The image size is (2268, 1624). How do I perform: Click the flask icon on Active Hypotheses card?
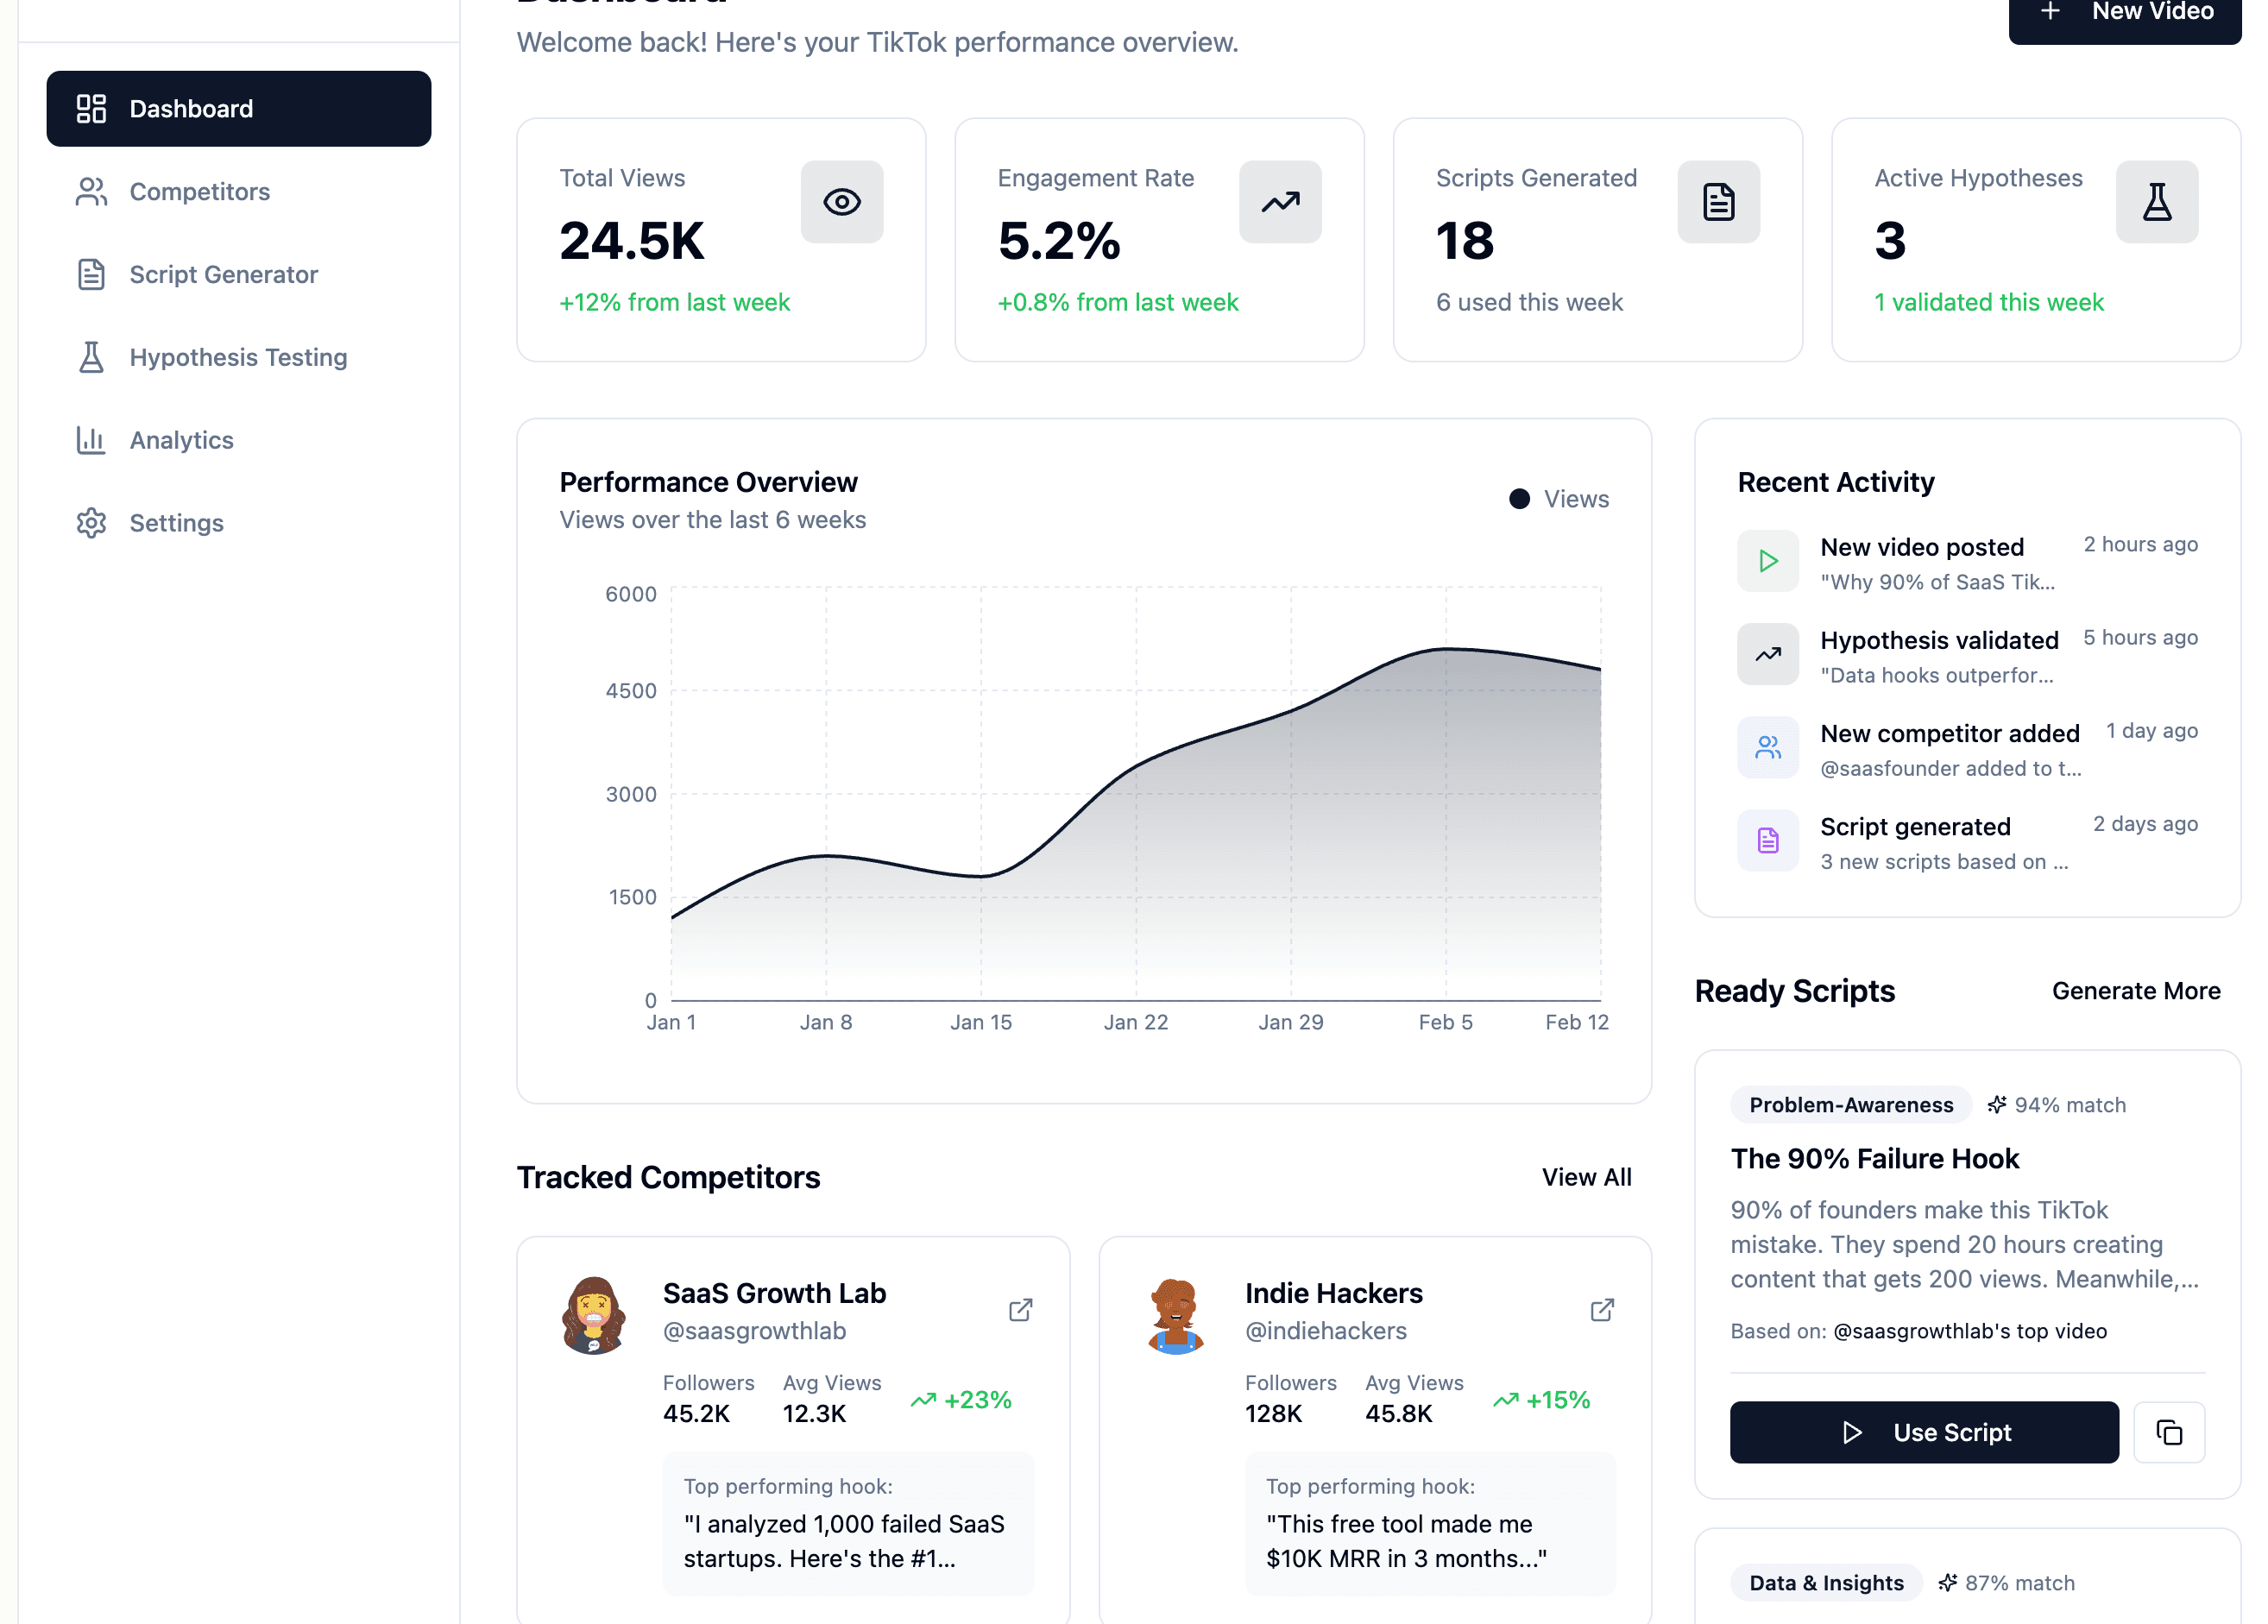[x=2156, y=202]
